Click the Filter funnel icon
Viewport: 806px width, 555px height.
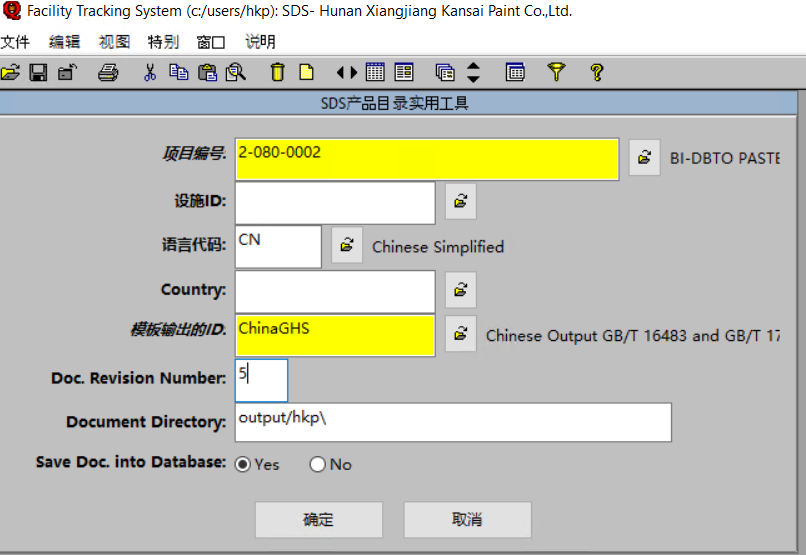point(556,72)
